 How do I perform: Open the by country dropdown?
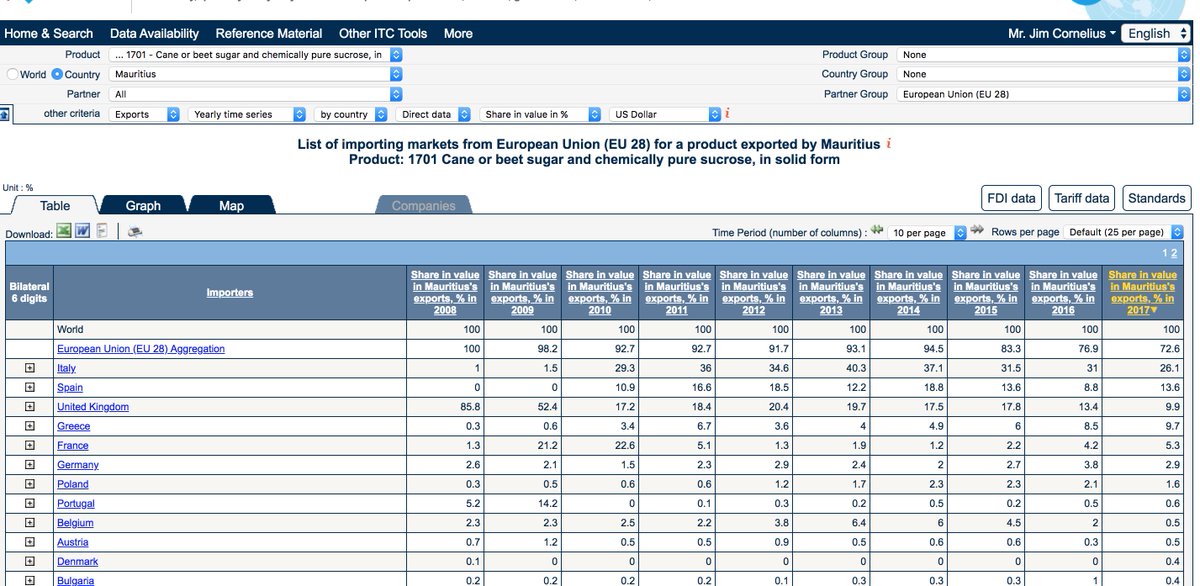(x=352, y=115)
